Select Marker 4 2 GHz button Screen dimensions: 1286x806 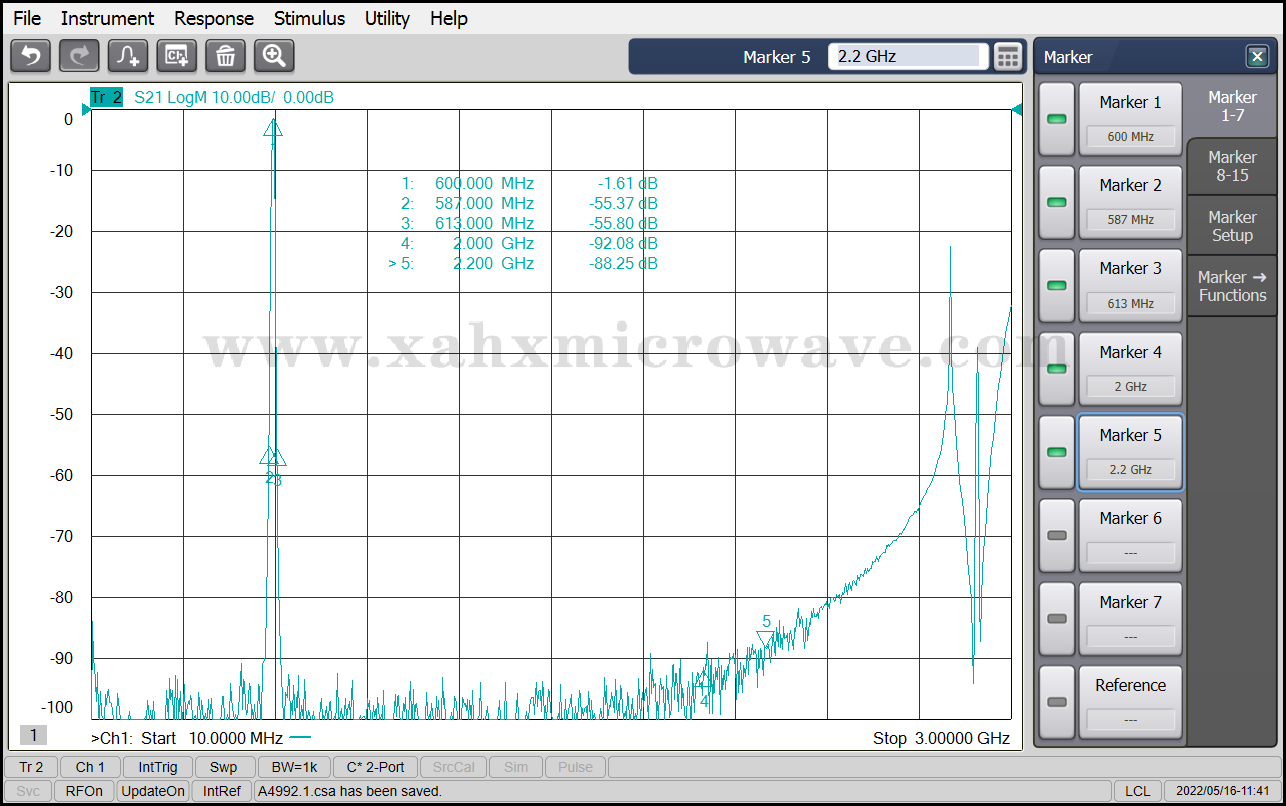tap(1130, 369)
